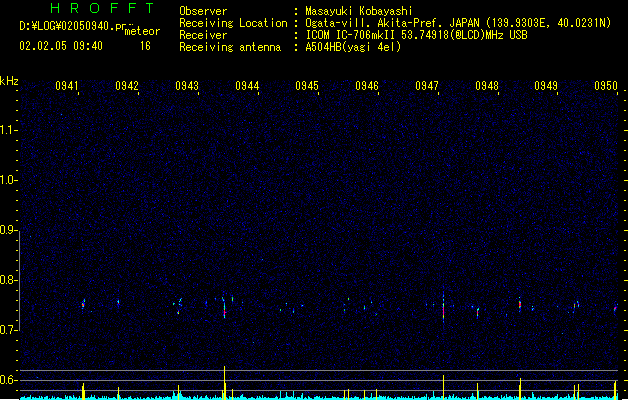Click the 'meteor' count label
629x400 pixels.
[142, 31]
